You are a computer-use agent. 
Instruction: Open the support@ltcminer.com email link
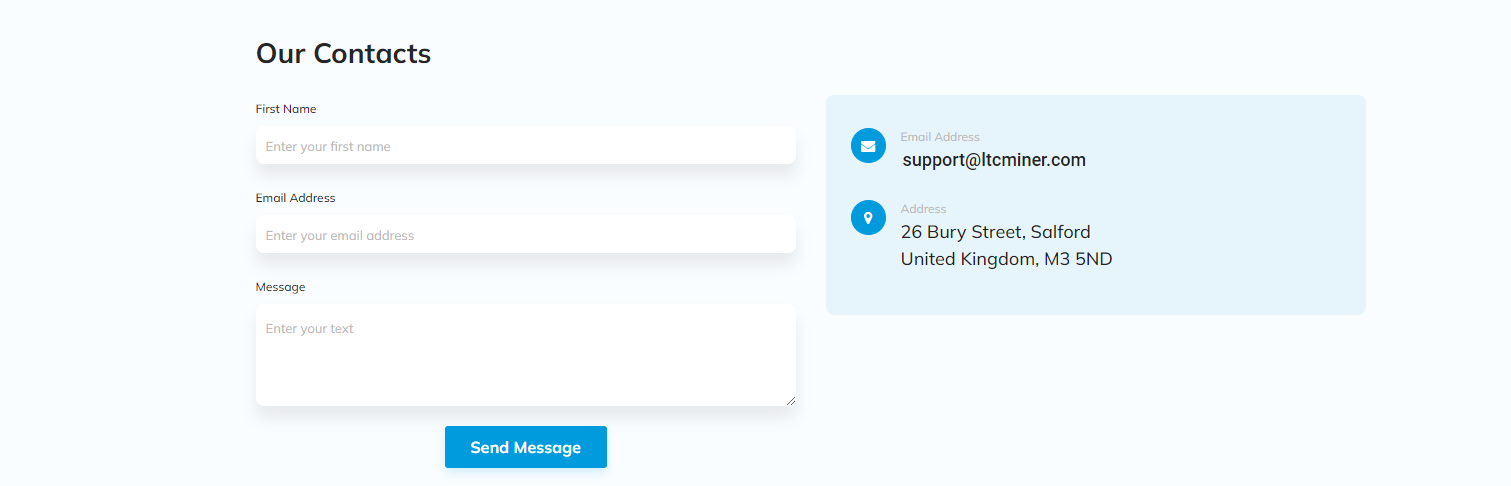[x=994, y=160]
